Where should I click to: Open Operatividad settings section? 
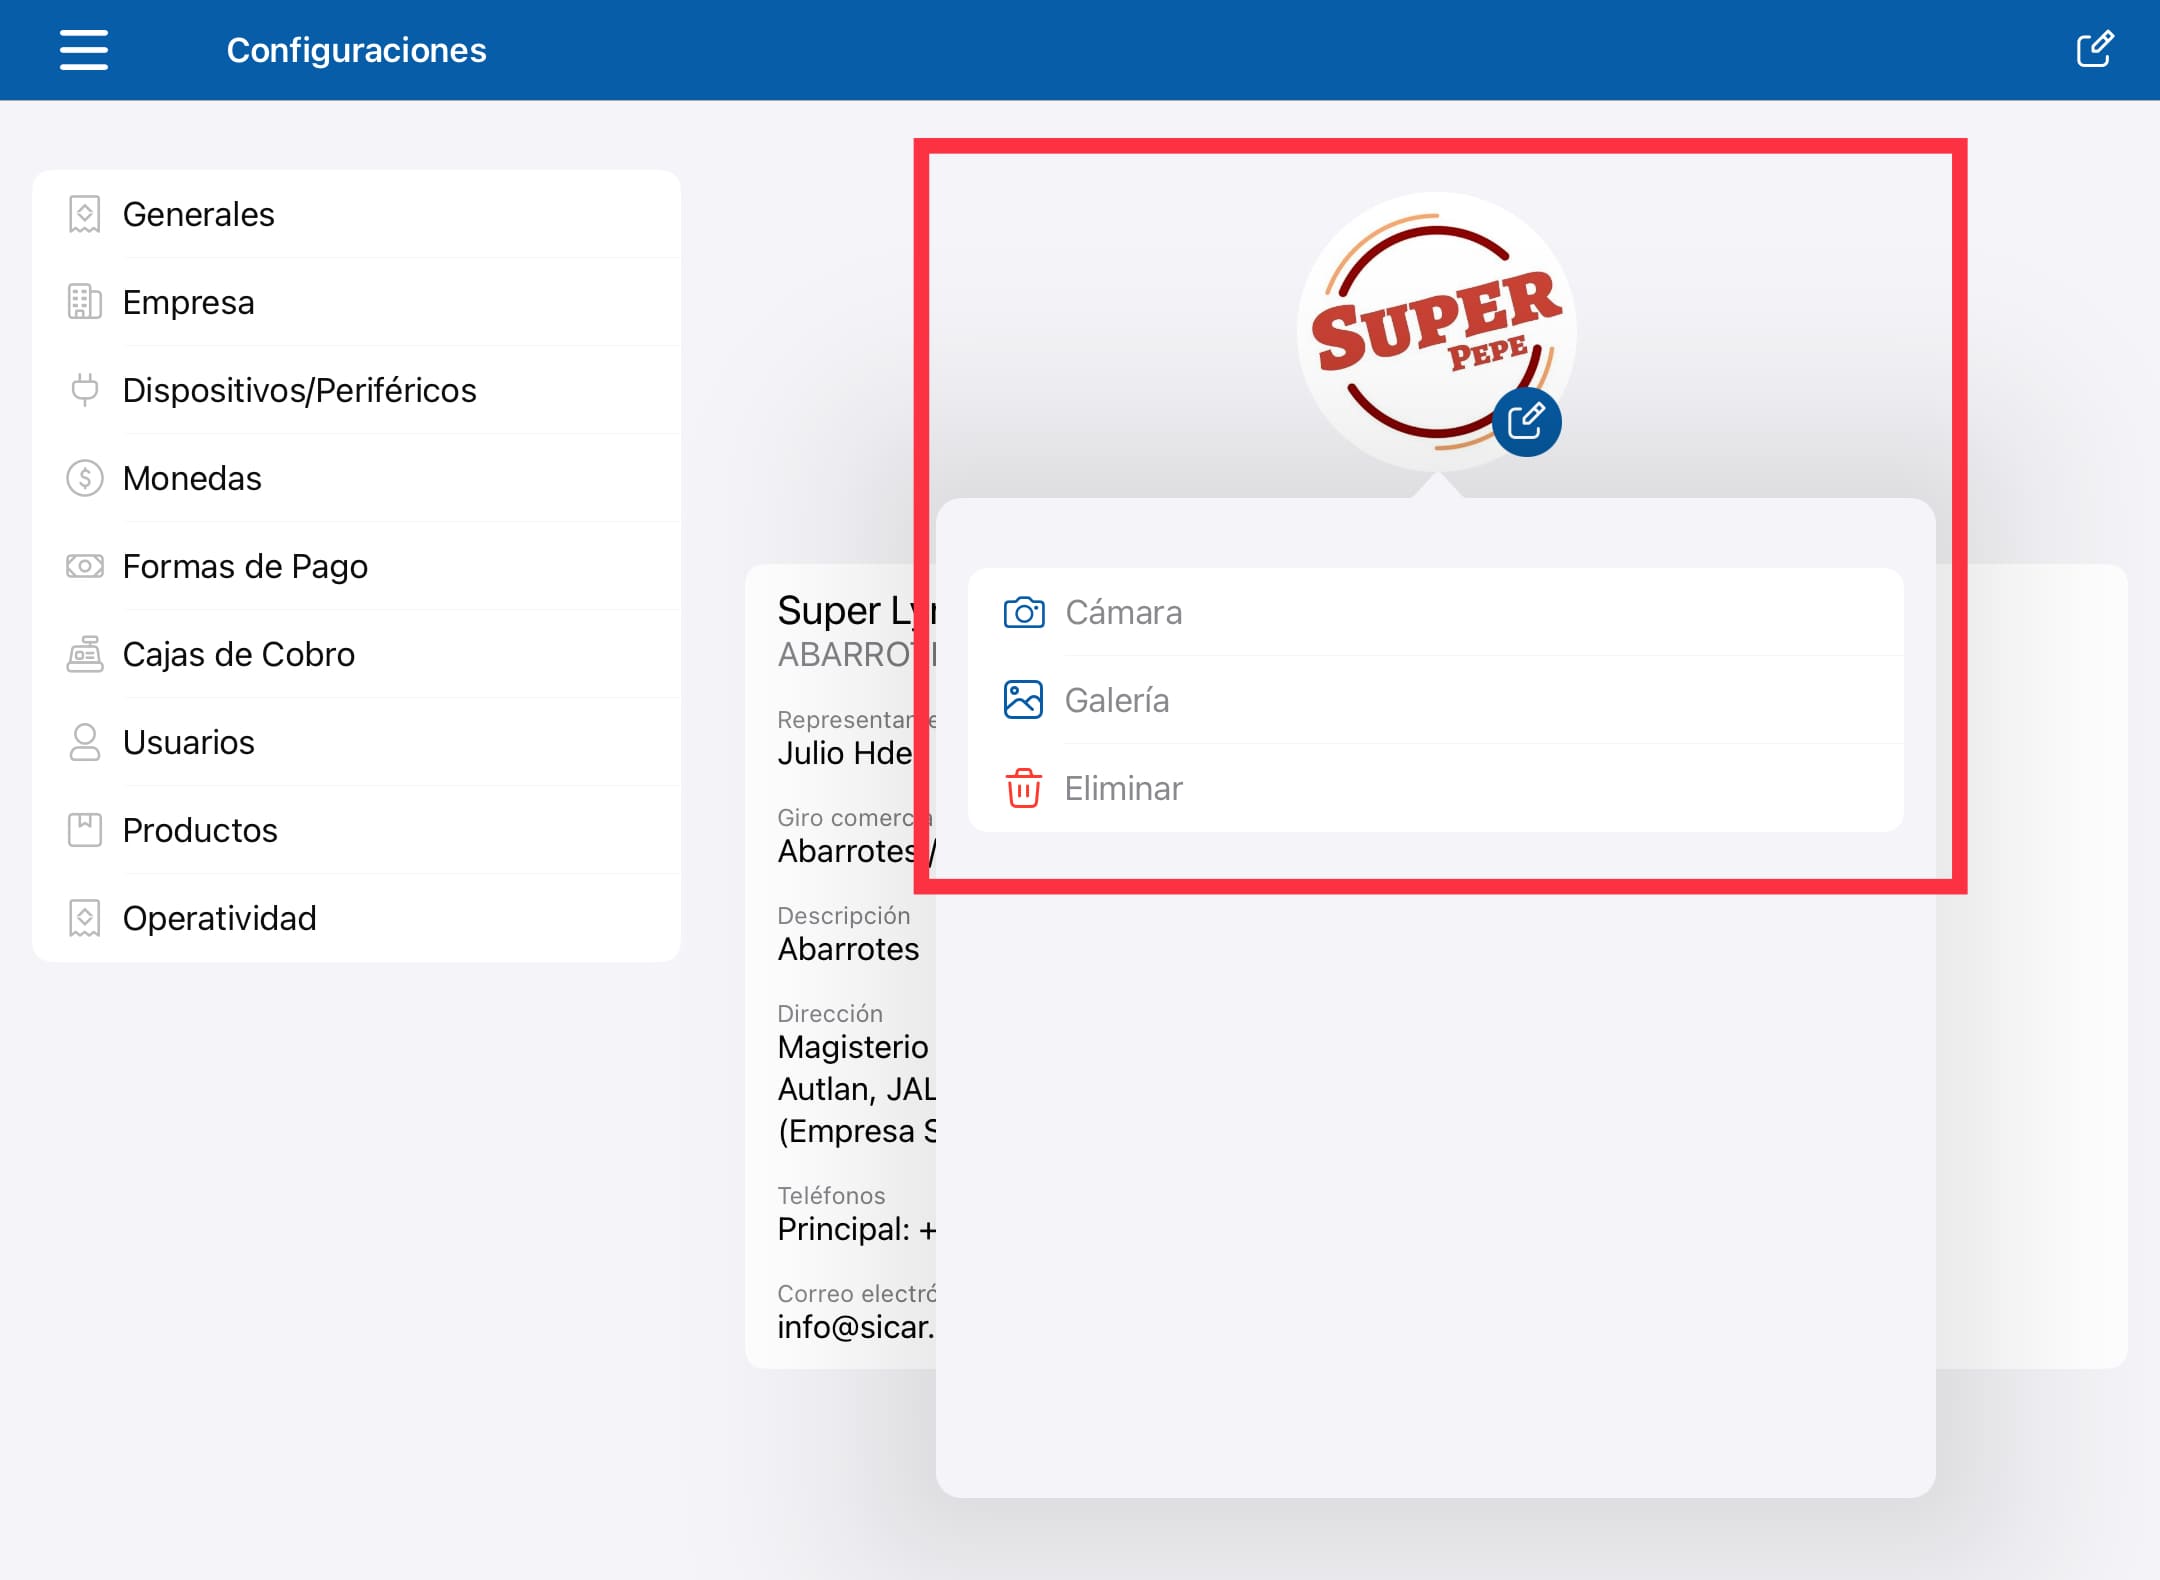coord(220,918)
